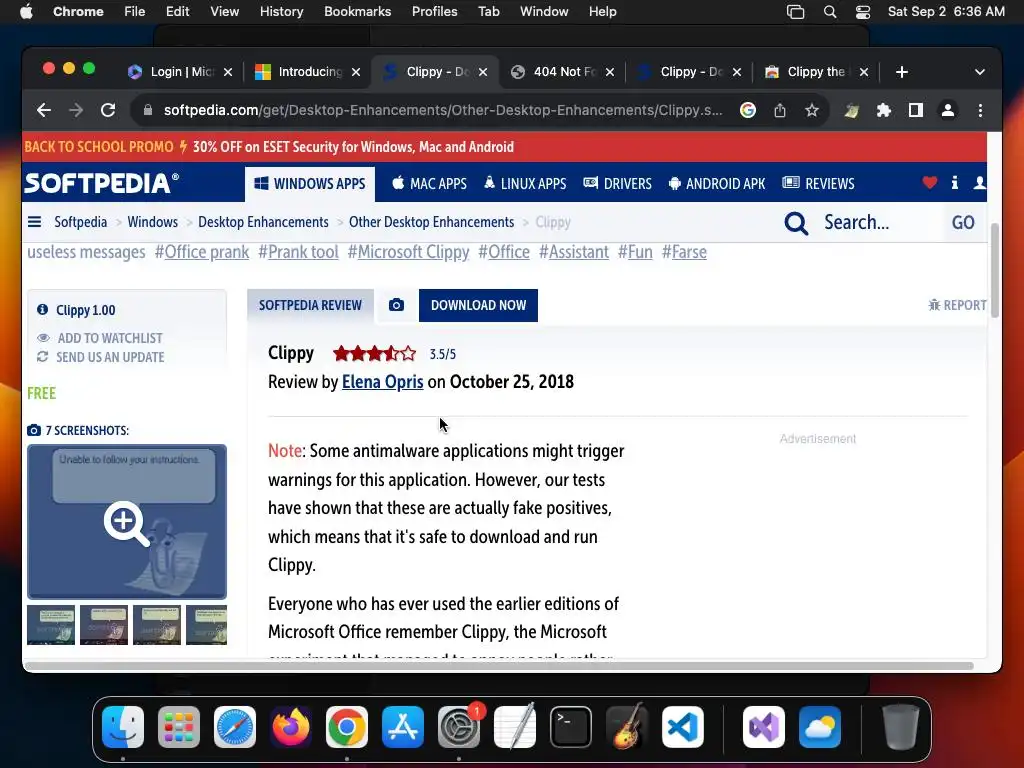Open the Chrome profile avatar

pyautogui.click(x=948, y=110)
